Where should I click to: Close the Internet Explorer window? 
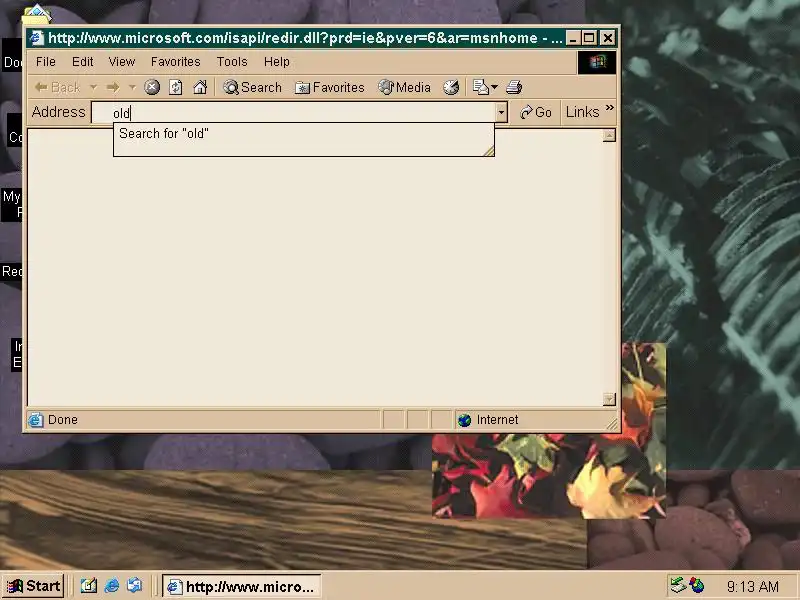tap(608, 38)
